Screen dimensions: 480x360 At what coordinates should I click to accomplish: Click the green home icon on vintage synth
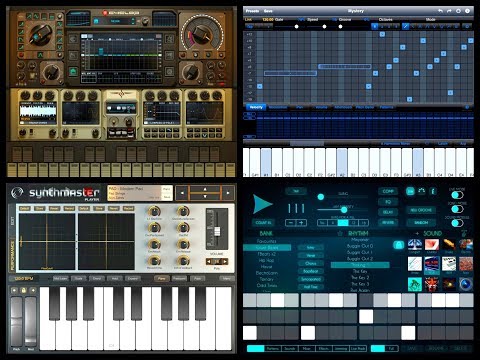pyautogui.click(x=73, y=71)
